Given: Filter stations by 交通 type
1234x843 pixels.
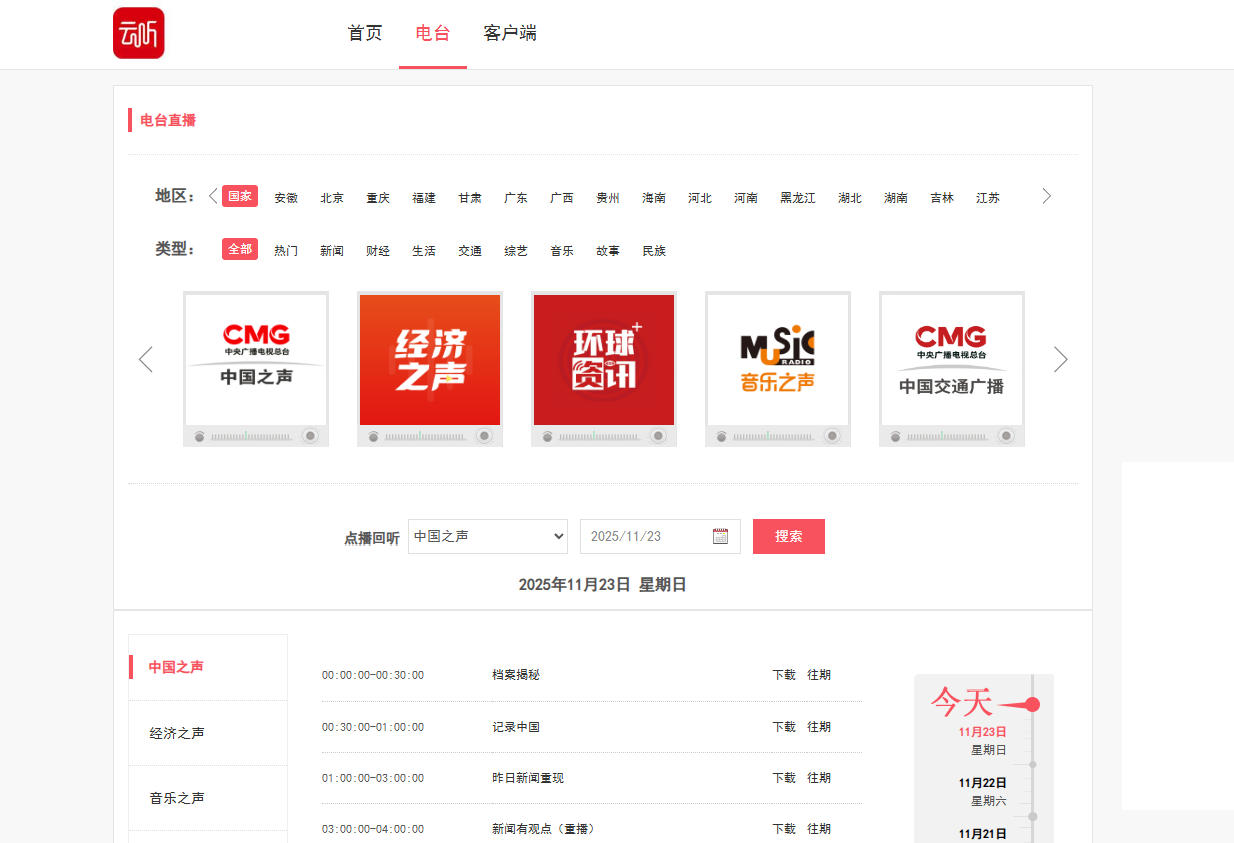Looking at the screenshot, I should click(470, 251).
